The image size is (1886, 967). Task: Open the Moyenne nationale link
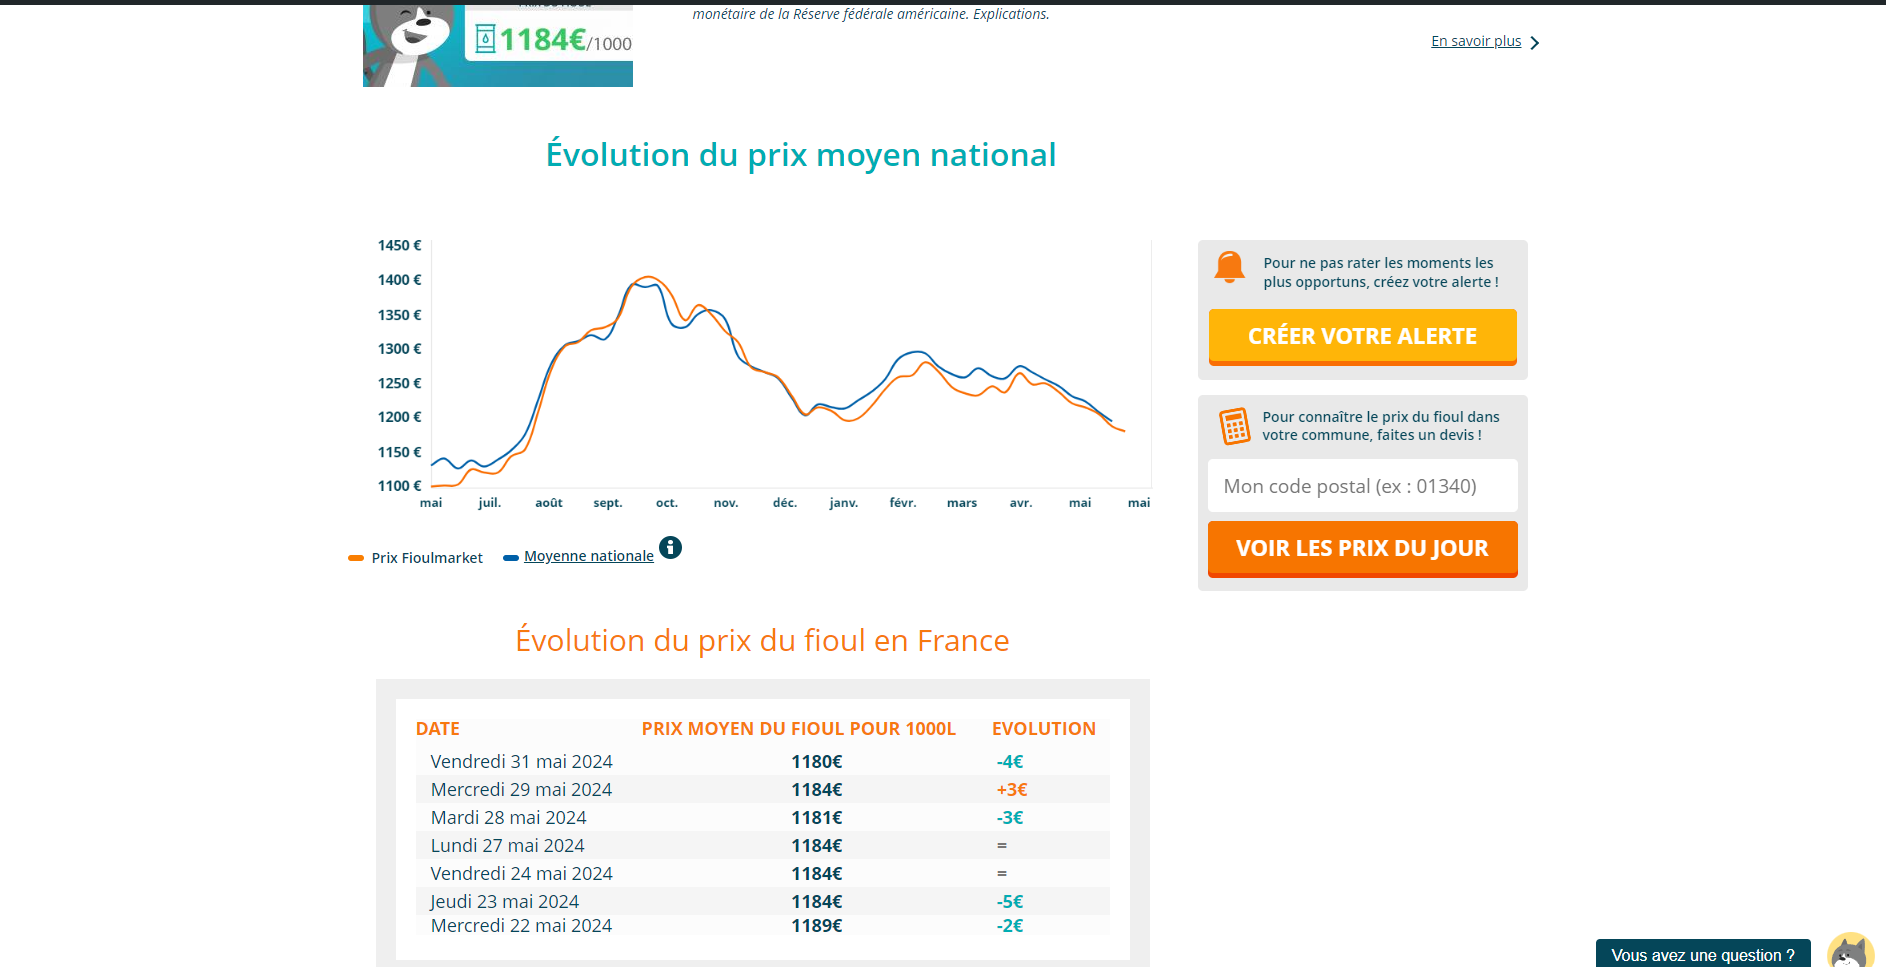tap(588, 556)
